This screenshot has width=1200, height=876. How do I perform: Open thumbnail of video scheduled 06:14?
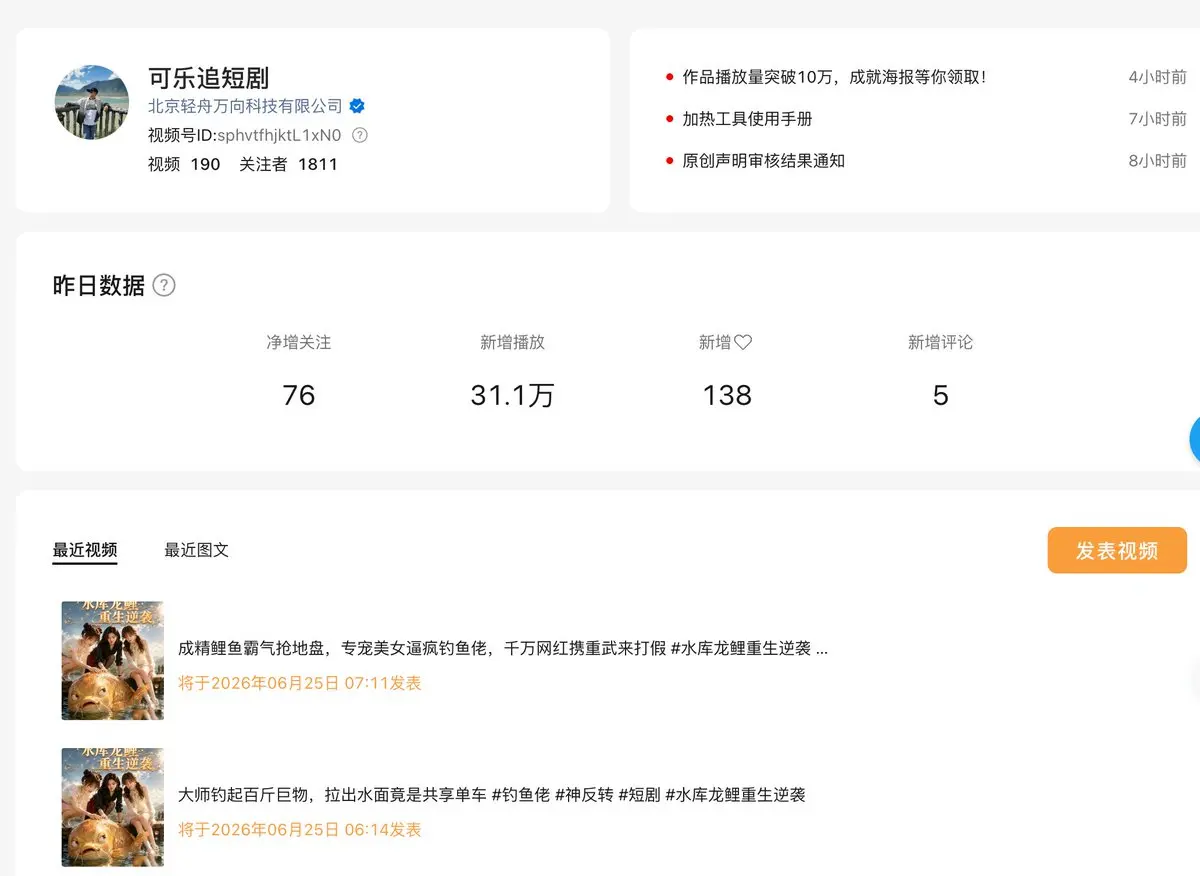pyautogui.click(x=113, y=807)
